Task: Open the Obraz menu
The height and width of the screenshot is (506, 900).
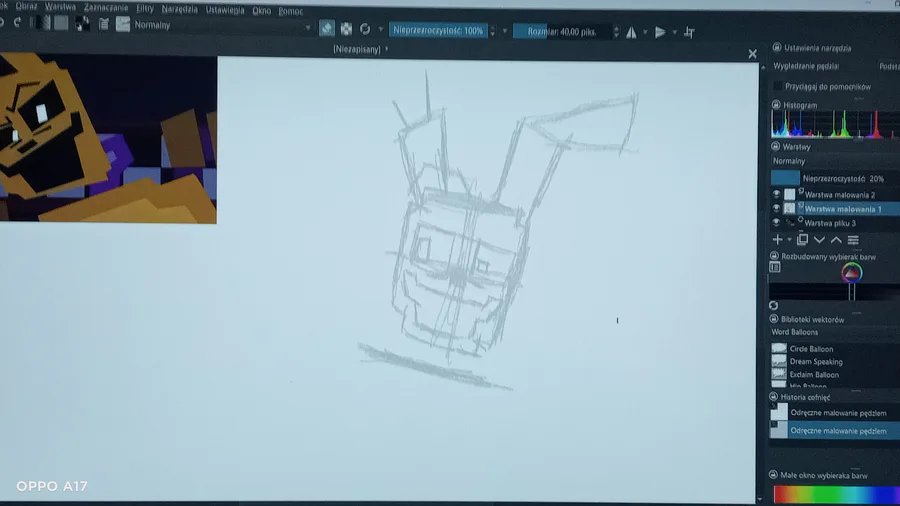Action: [26, 6]
